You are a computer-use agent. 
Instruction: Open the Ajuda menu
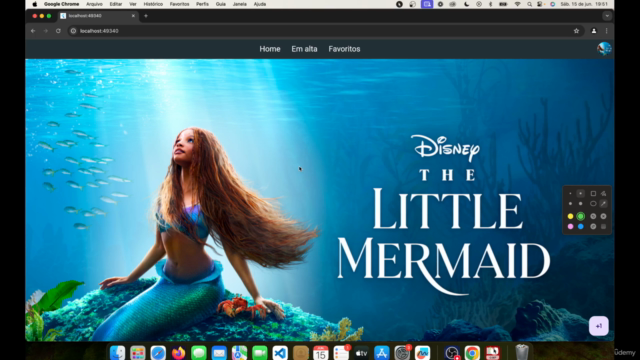[x=260, y=4]
